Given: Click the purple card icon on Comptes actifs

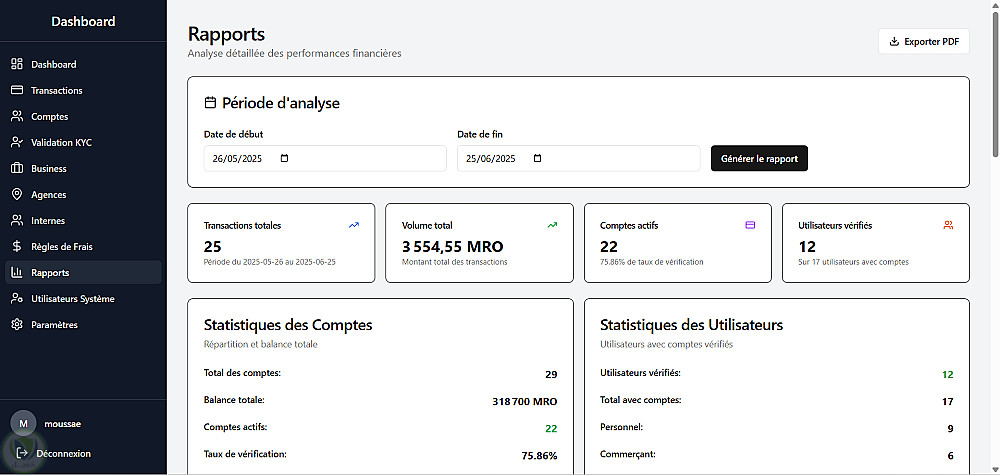Looking at the screenshot, I should (750, 225).
